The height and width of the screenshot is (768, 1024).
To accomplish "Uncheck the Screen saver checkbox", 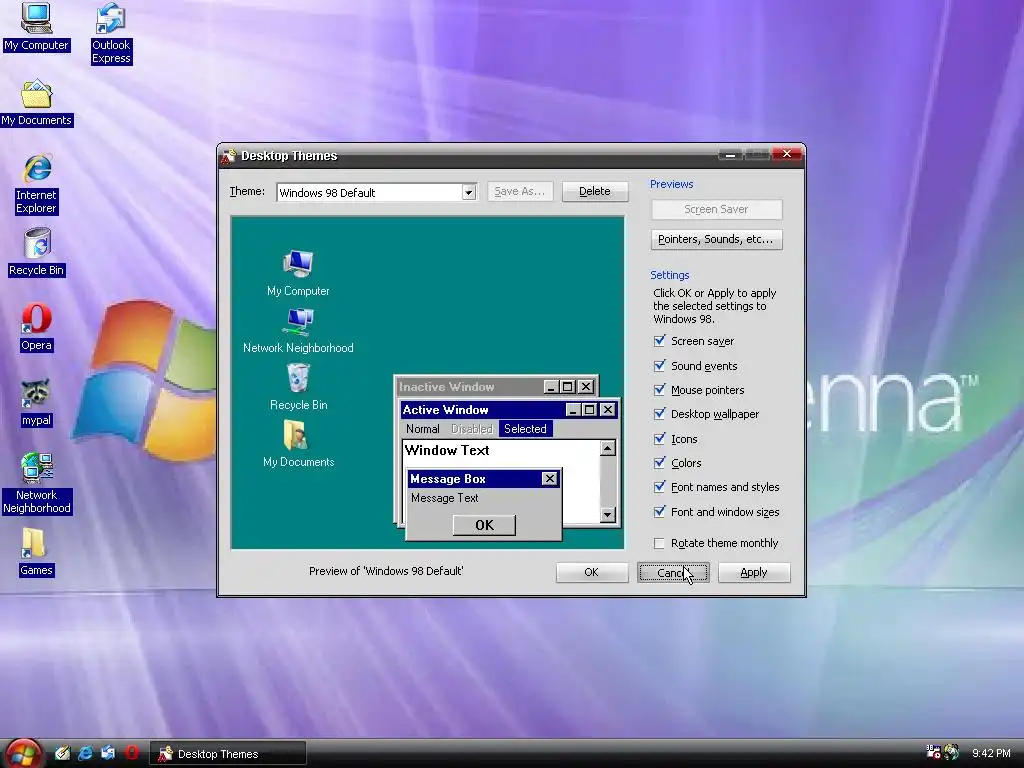I will click(660, 341).
